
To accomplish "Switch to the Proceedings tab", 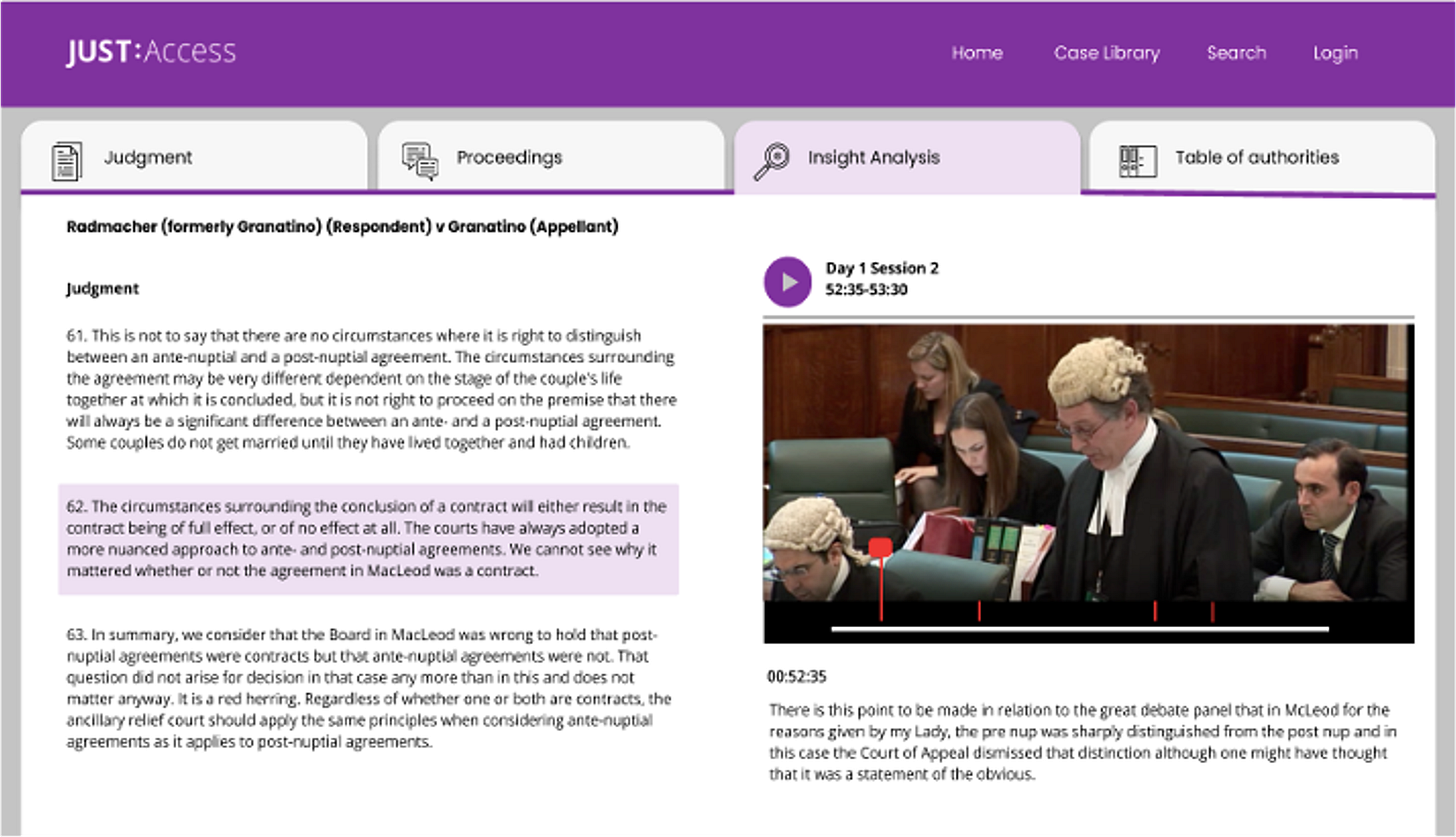I will pos(551,157).
